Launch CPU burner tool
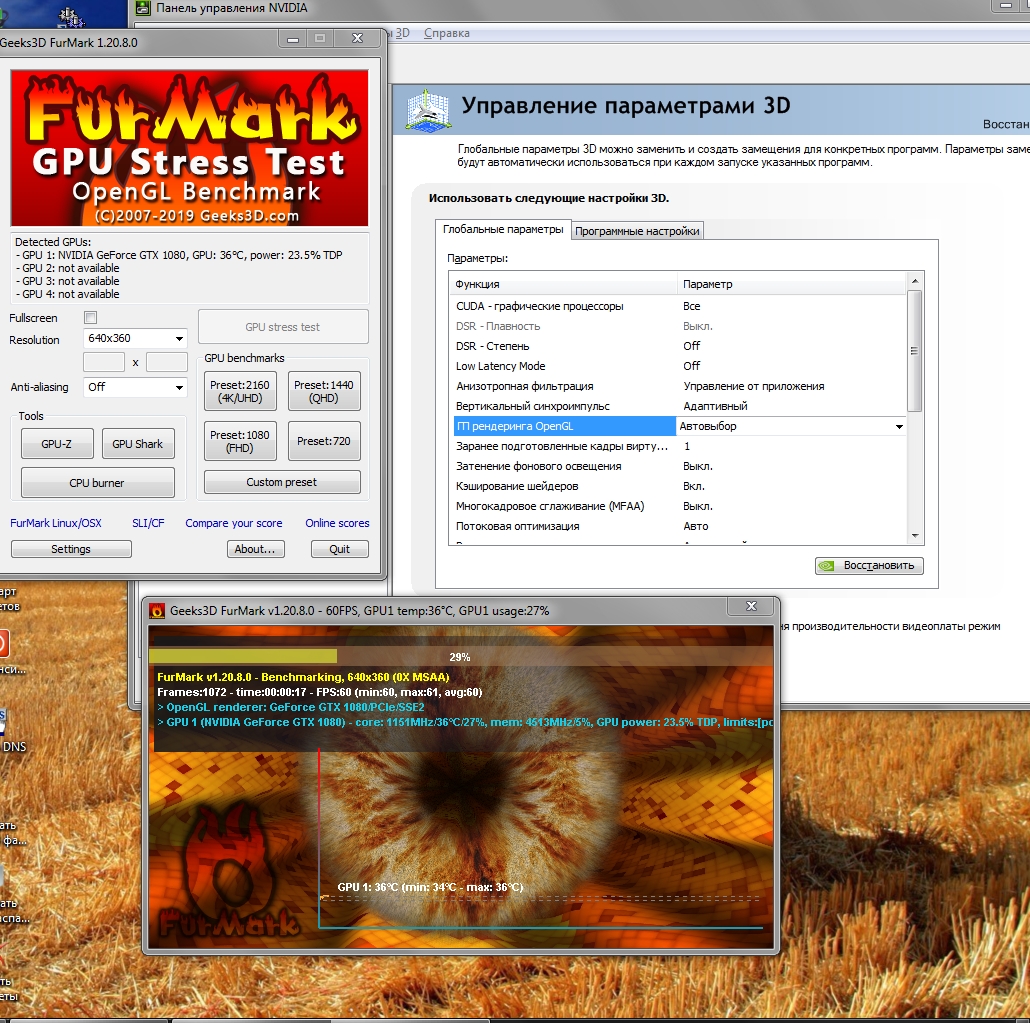 [97, 483]
